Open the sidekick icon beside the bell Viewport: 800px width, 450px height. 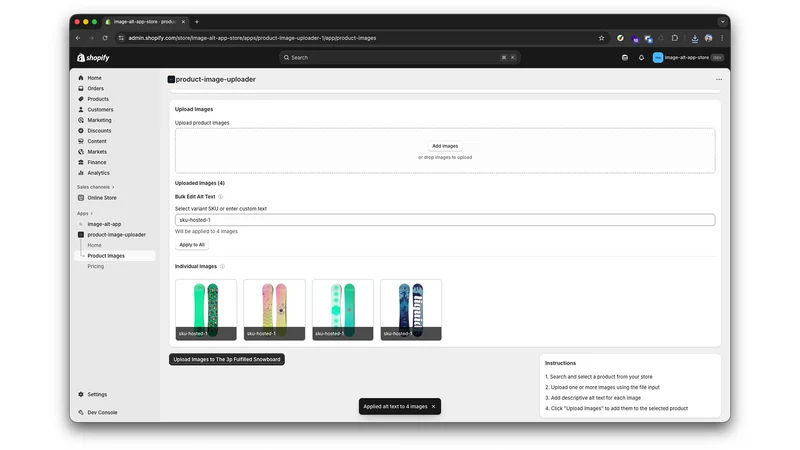pyautogui.click(x=624, y=58)
